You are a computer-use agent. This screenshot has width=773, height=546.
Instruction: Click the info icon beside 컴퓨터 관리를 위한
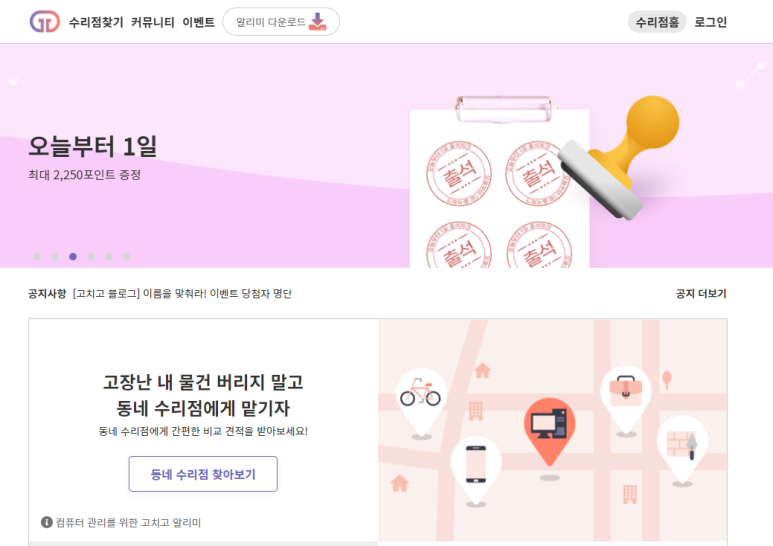point(47,522)
